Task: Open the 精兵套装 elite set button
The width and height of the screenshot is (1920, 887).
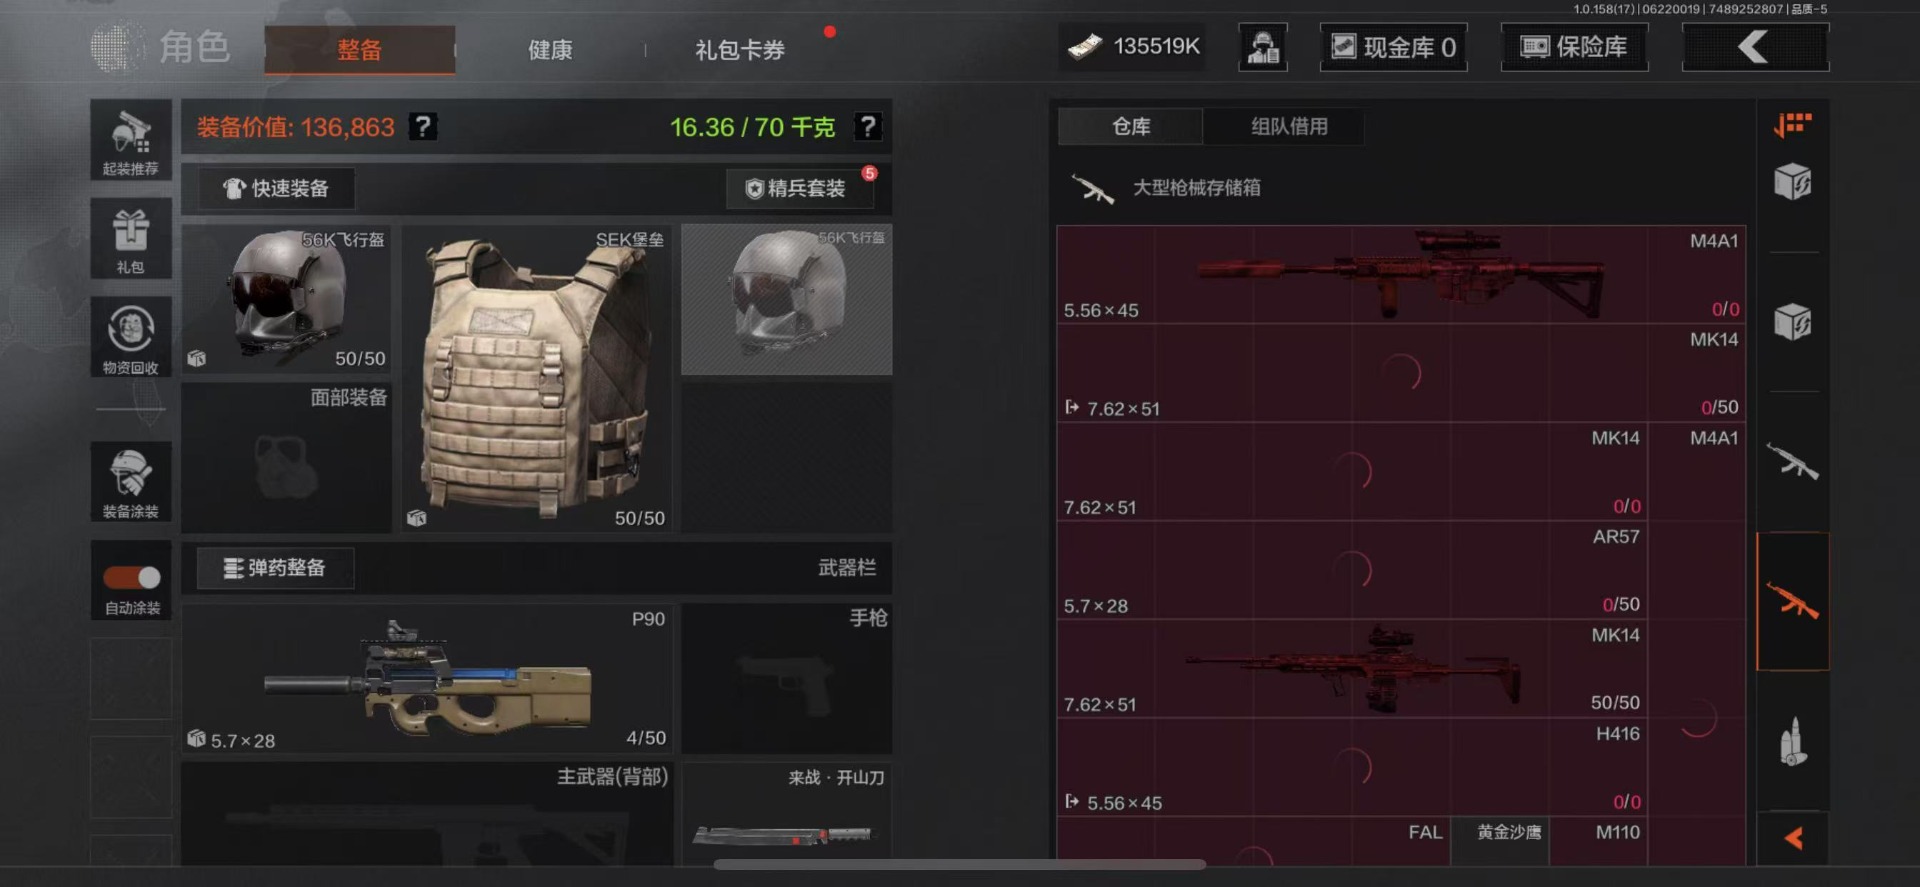Action: point(800,188)
